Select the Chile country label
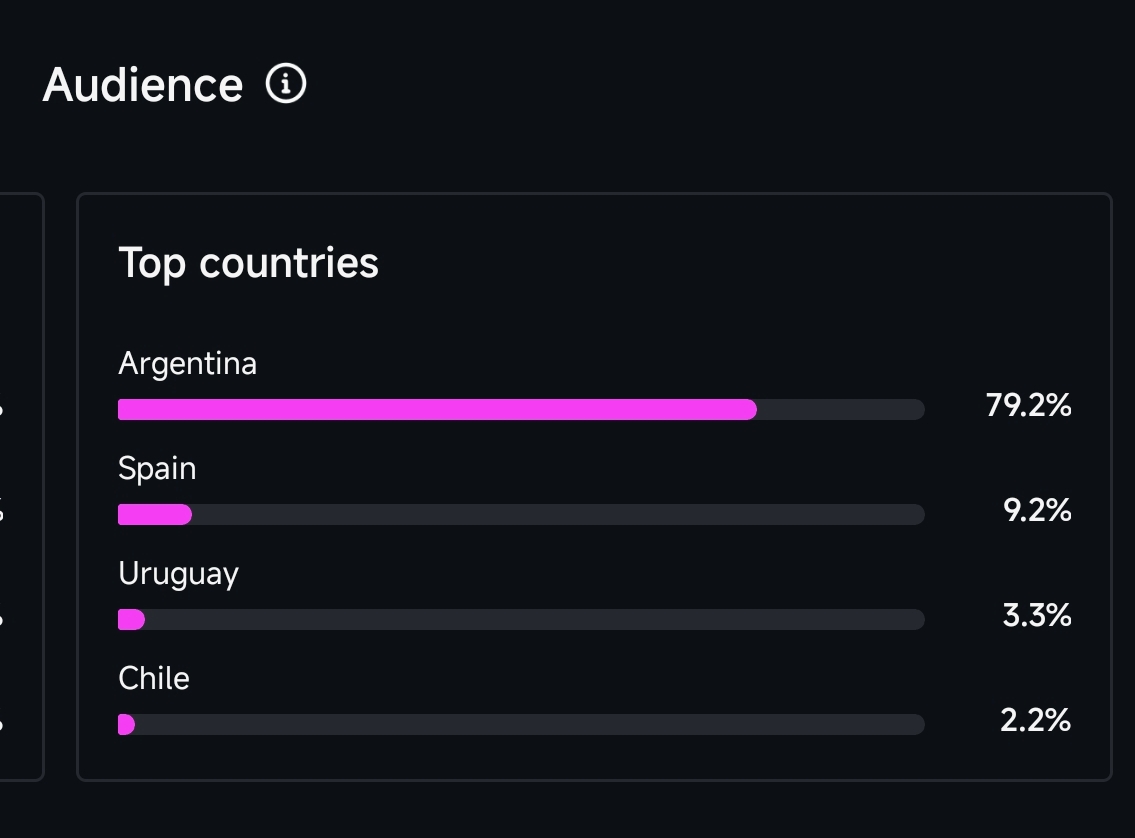This screenshot has width=1135, height=838. click(154, 678)
